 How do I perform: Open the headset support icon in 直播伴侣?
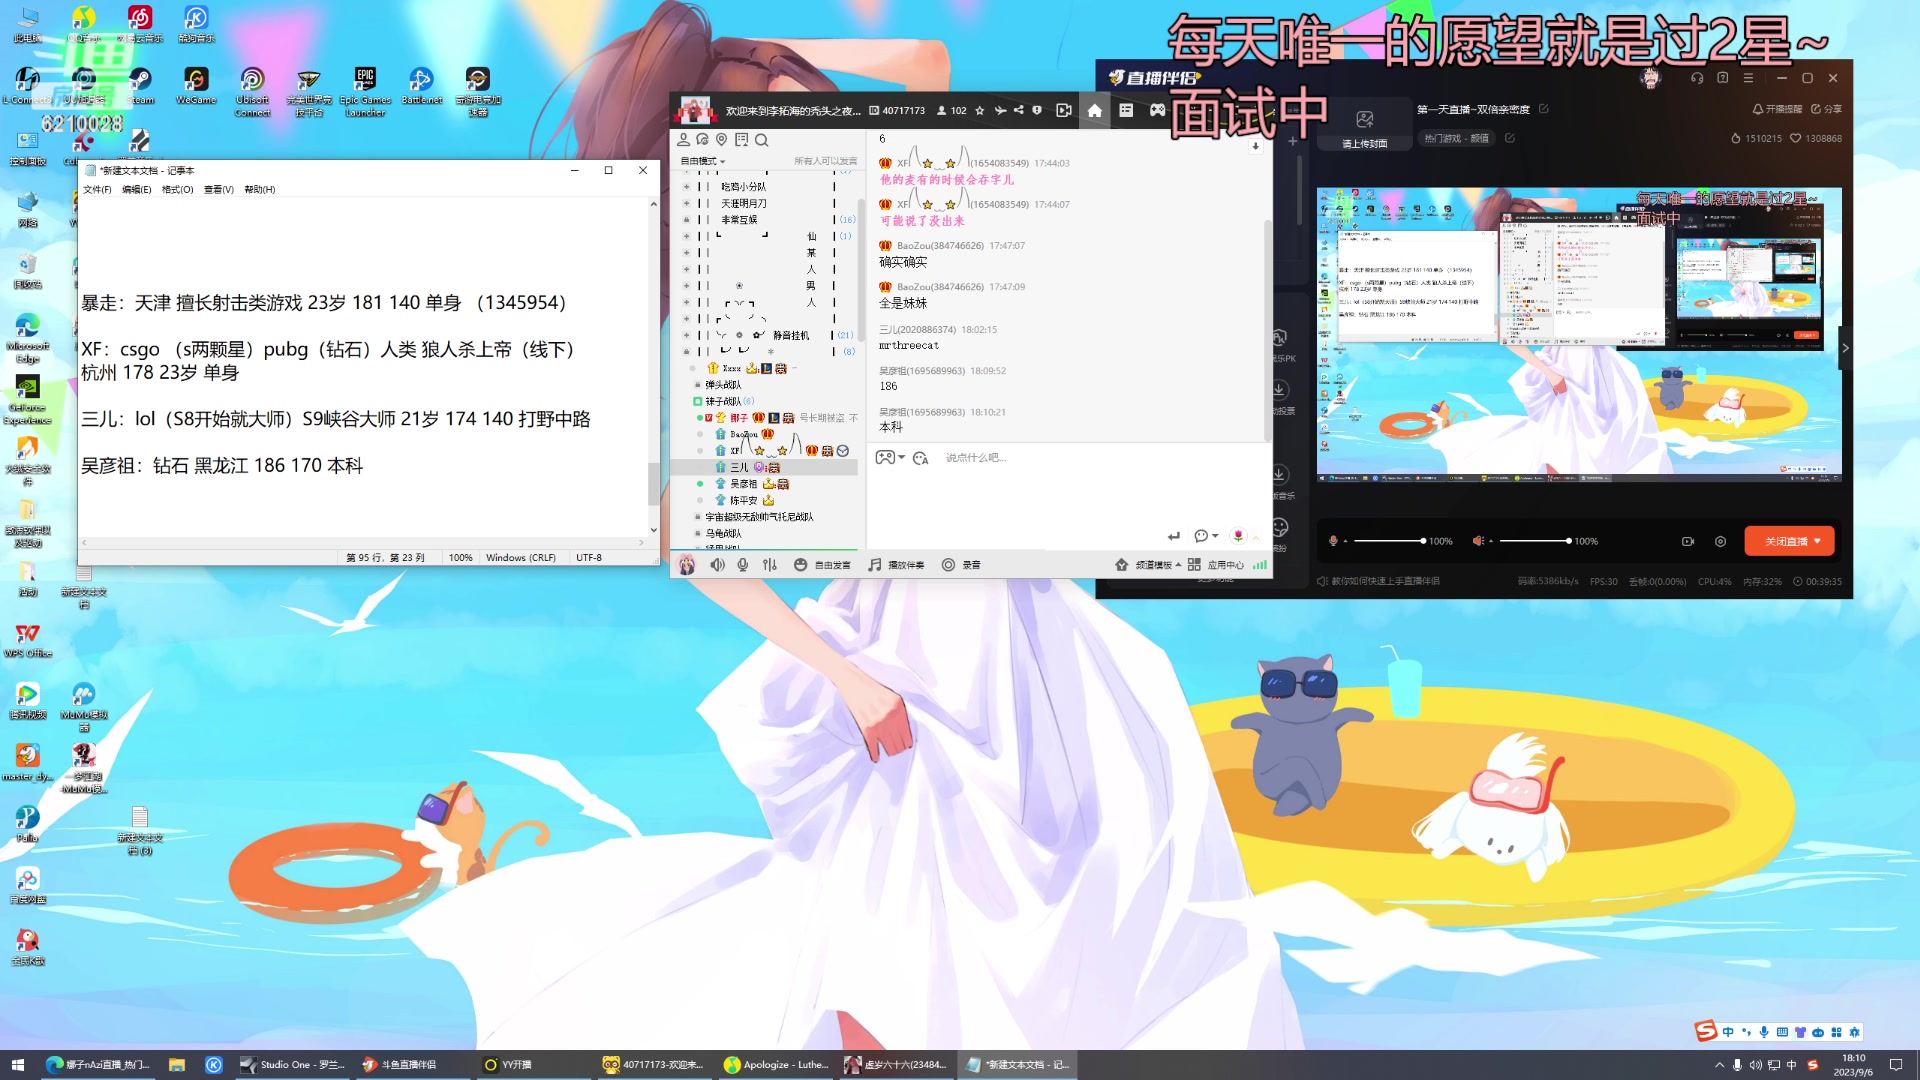click(x=1697, y=78)
